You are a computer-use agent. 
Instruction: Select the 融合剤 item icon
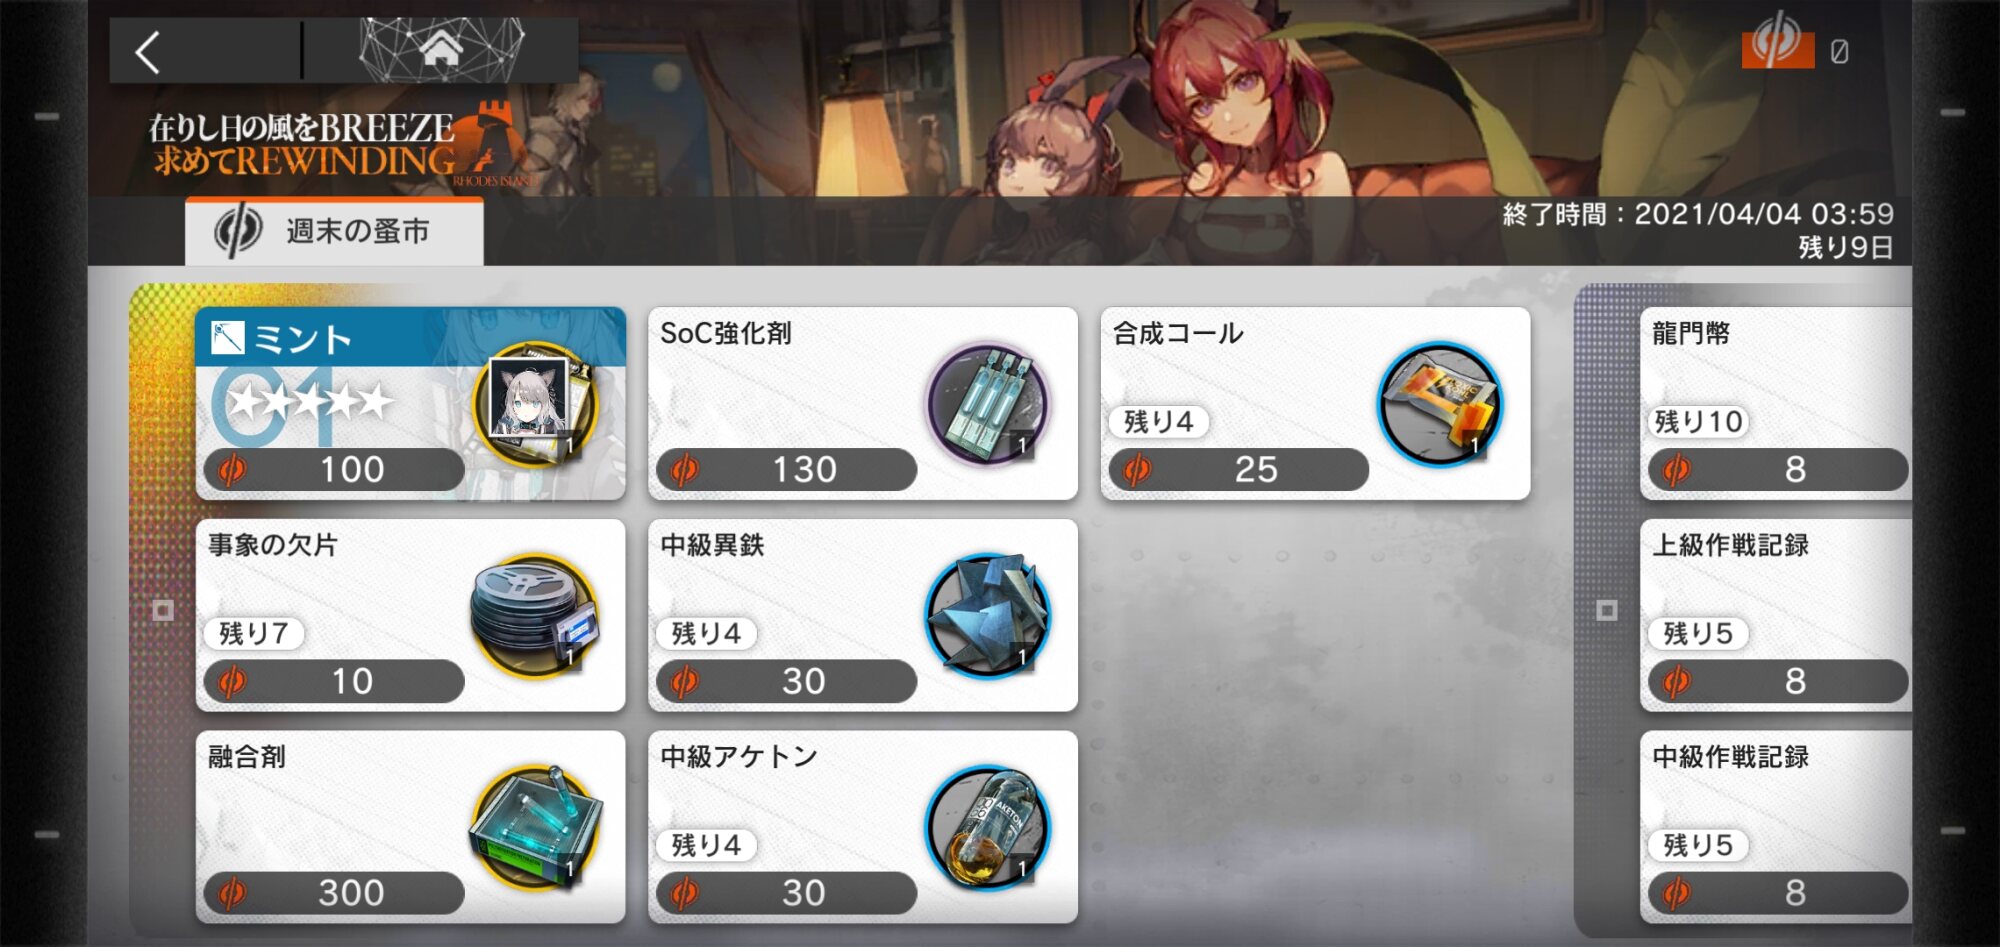(535, 828)
